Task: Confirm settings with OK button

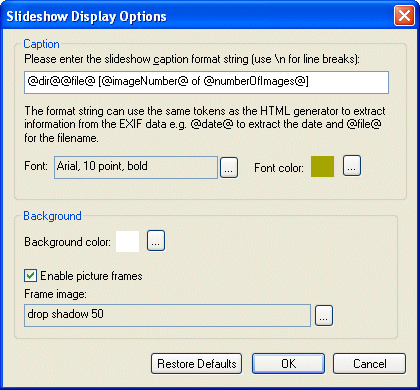Action: point(288,363)
